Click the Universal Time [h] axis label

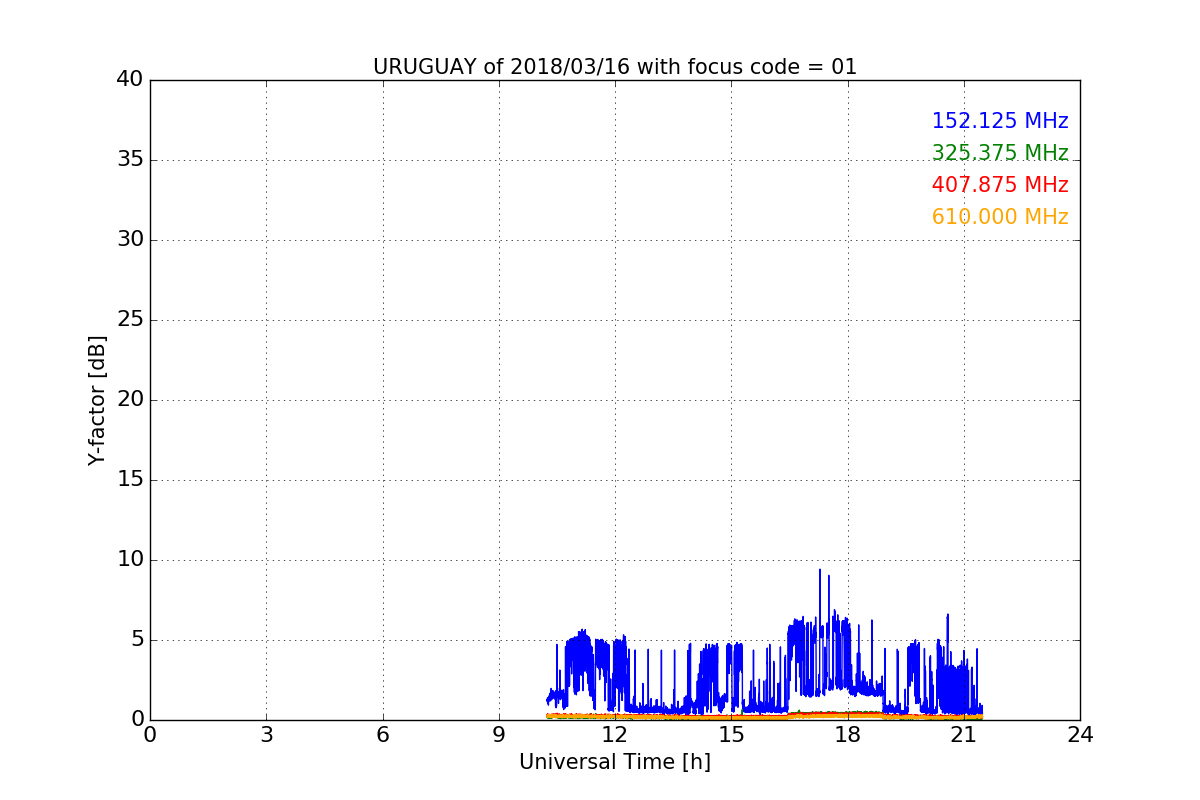coord(615,762)
